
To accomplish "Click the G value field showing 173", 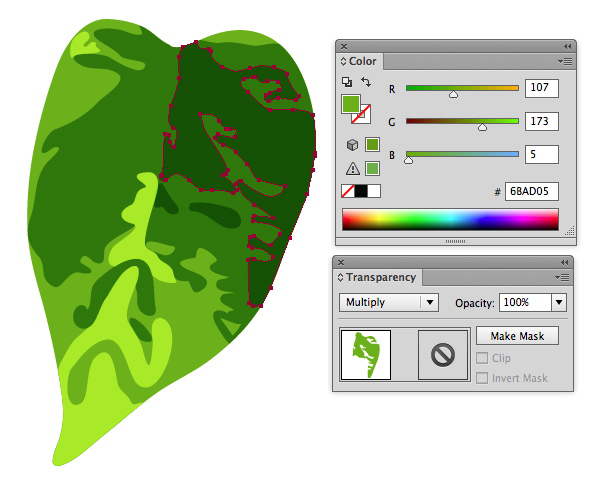I will [541, 121].
